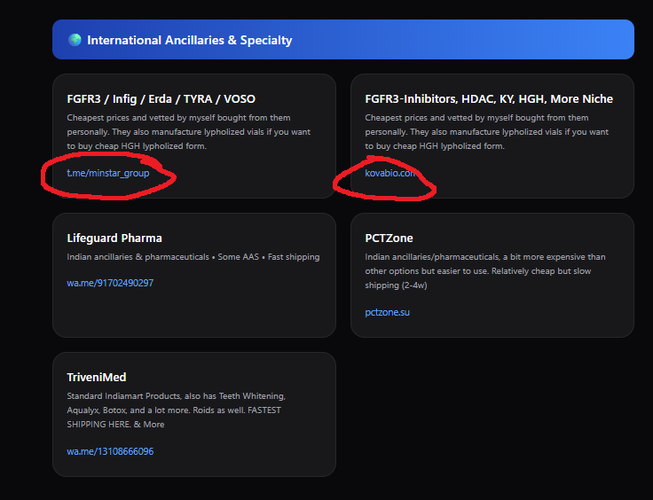Open the t.me/minstar_group link
The image size is (653, 500).
[108, 173]
